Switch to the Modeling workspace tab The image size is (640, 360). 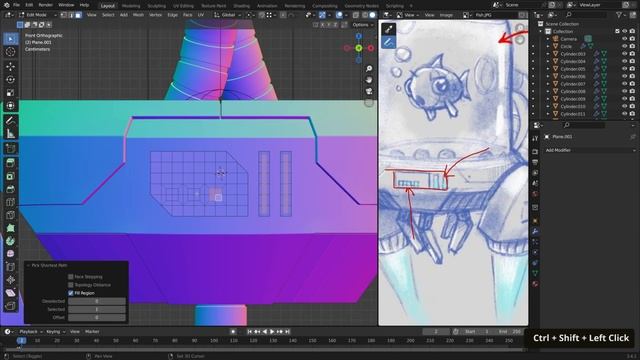point(131,6)
